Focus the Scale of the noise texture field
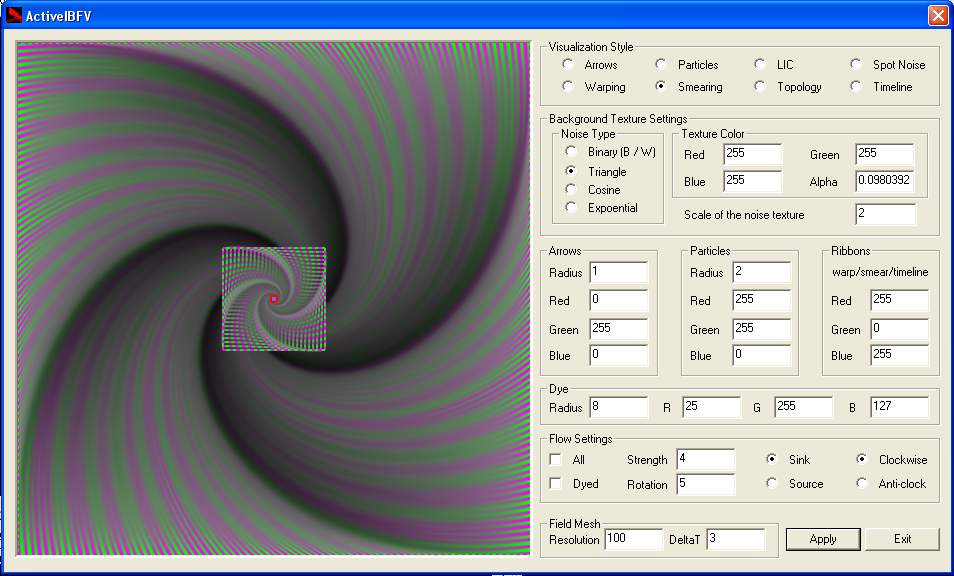Viewport: 954px width, 576px height. pyautogui.click(x=884, y=215)
